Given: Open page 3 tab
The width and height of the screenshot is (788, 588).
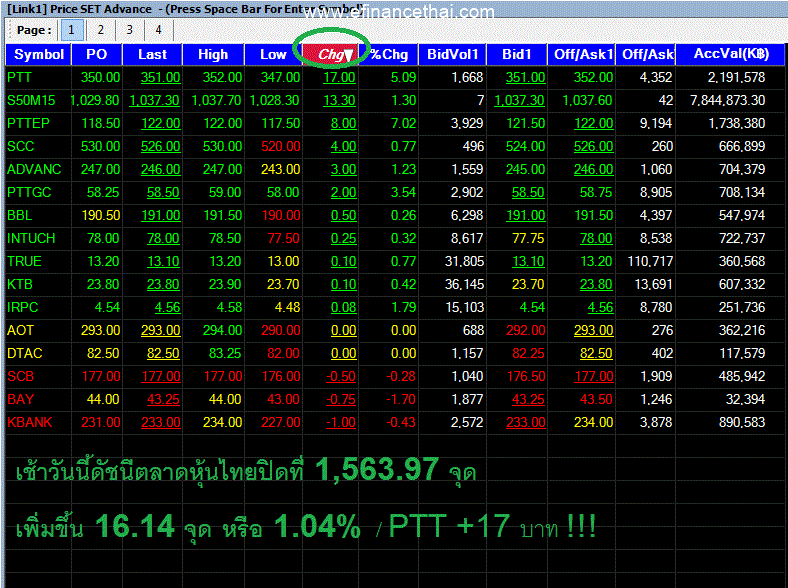Looking at the screenshot, I should click(x=130, y=30).
